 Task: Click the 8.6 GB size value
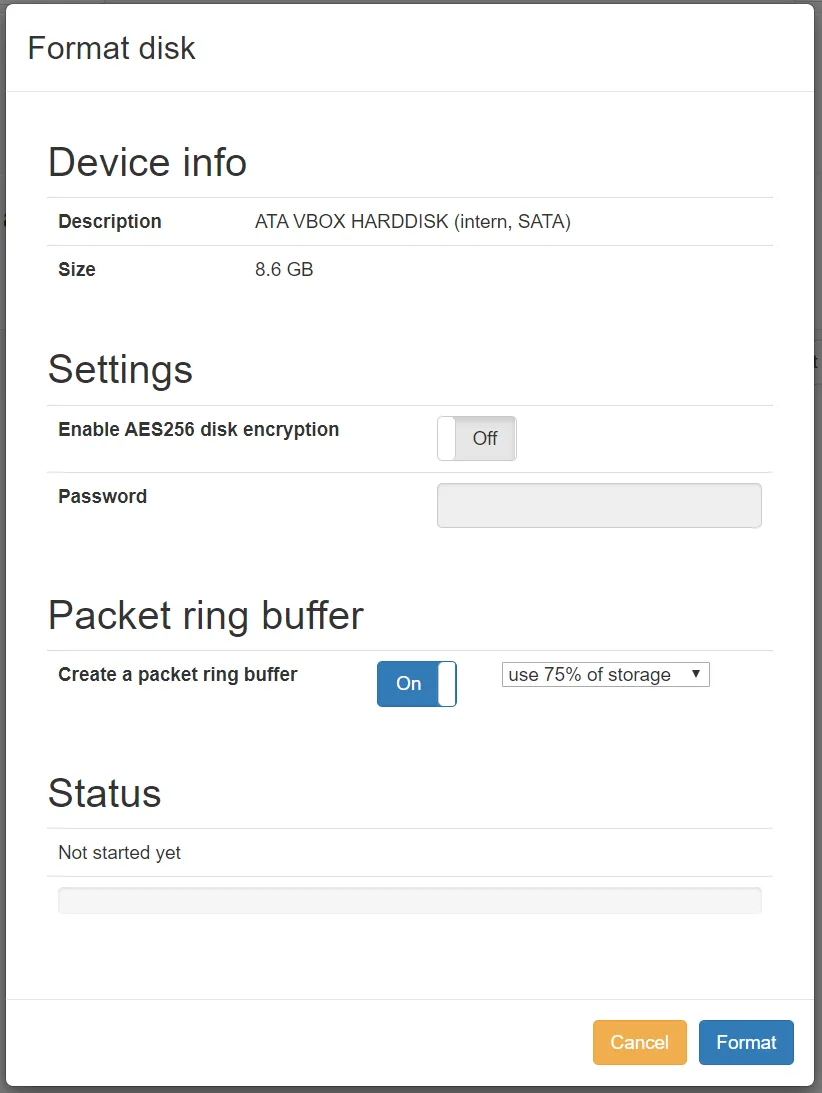click(x=284, y=270)
